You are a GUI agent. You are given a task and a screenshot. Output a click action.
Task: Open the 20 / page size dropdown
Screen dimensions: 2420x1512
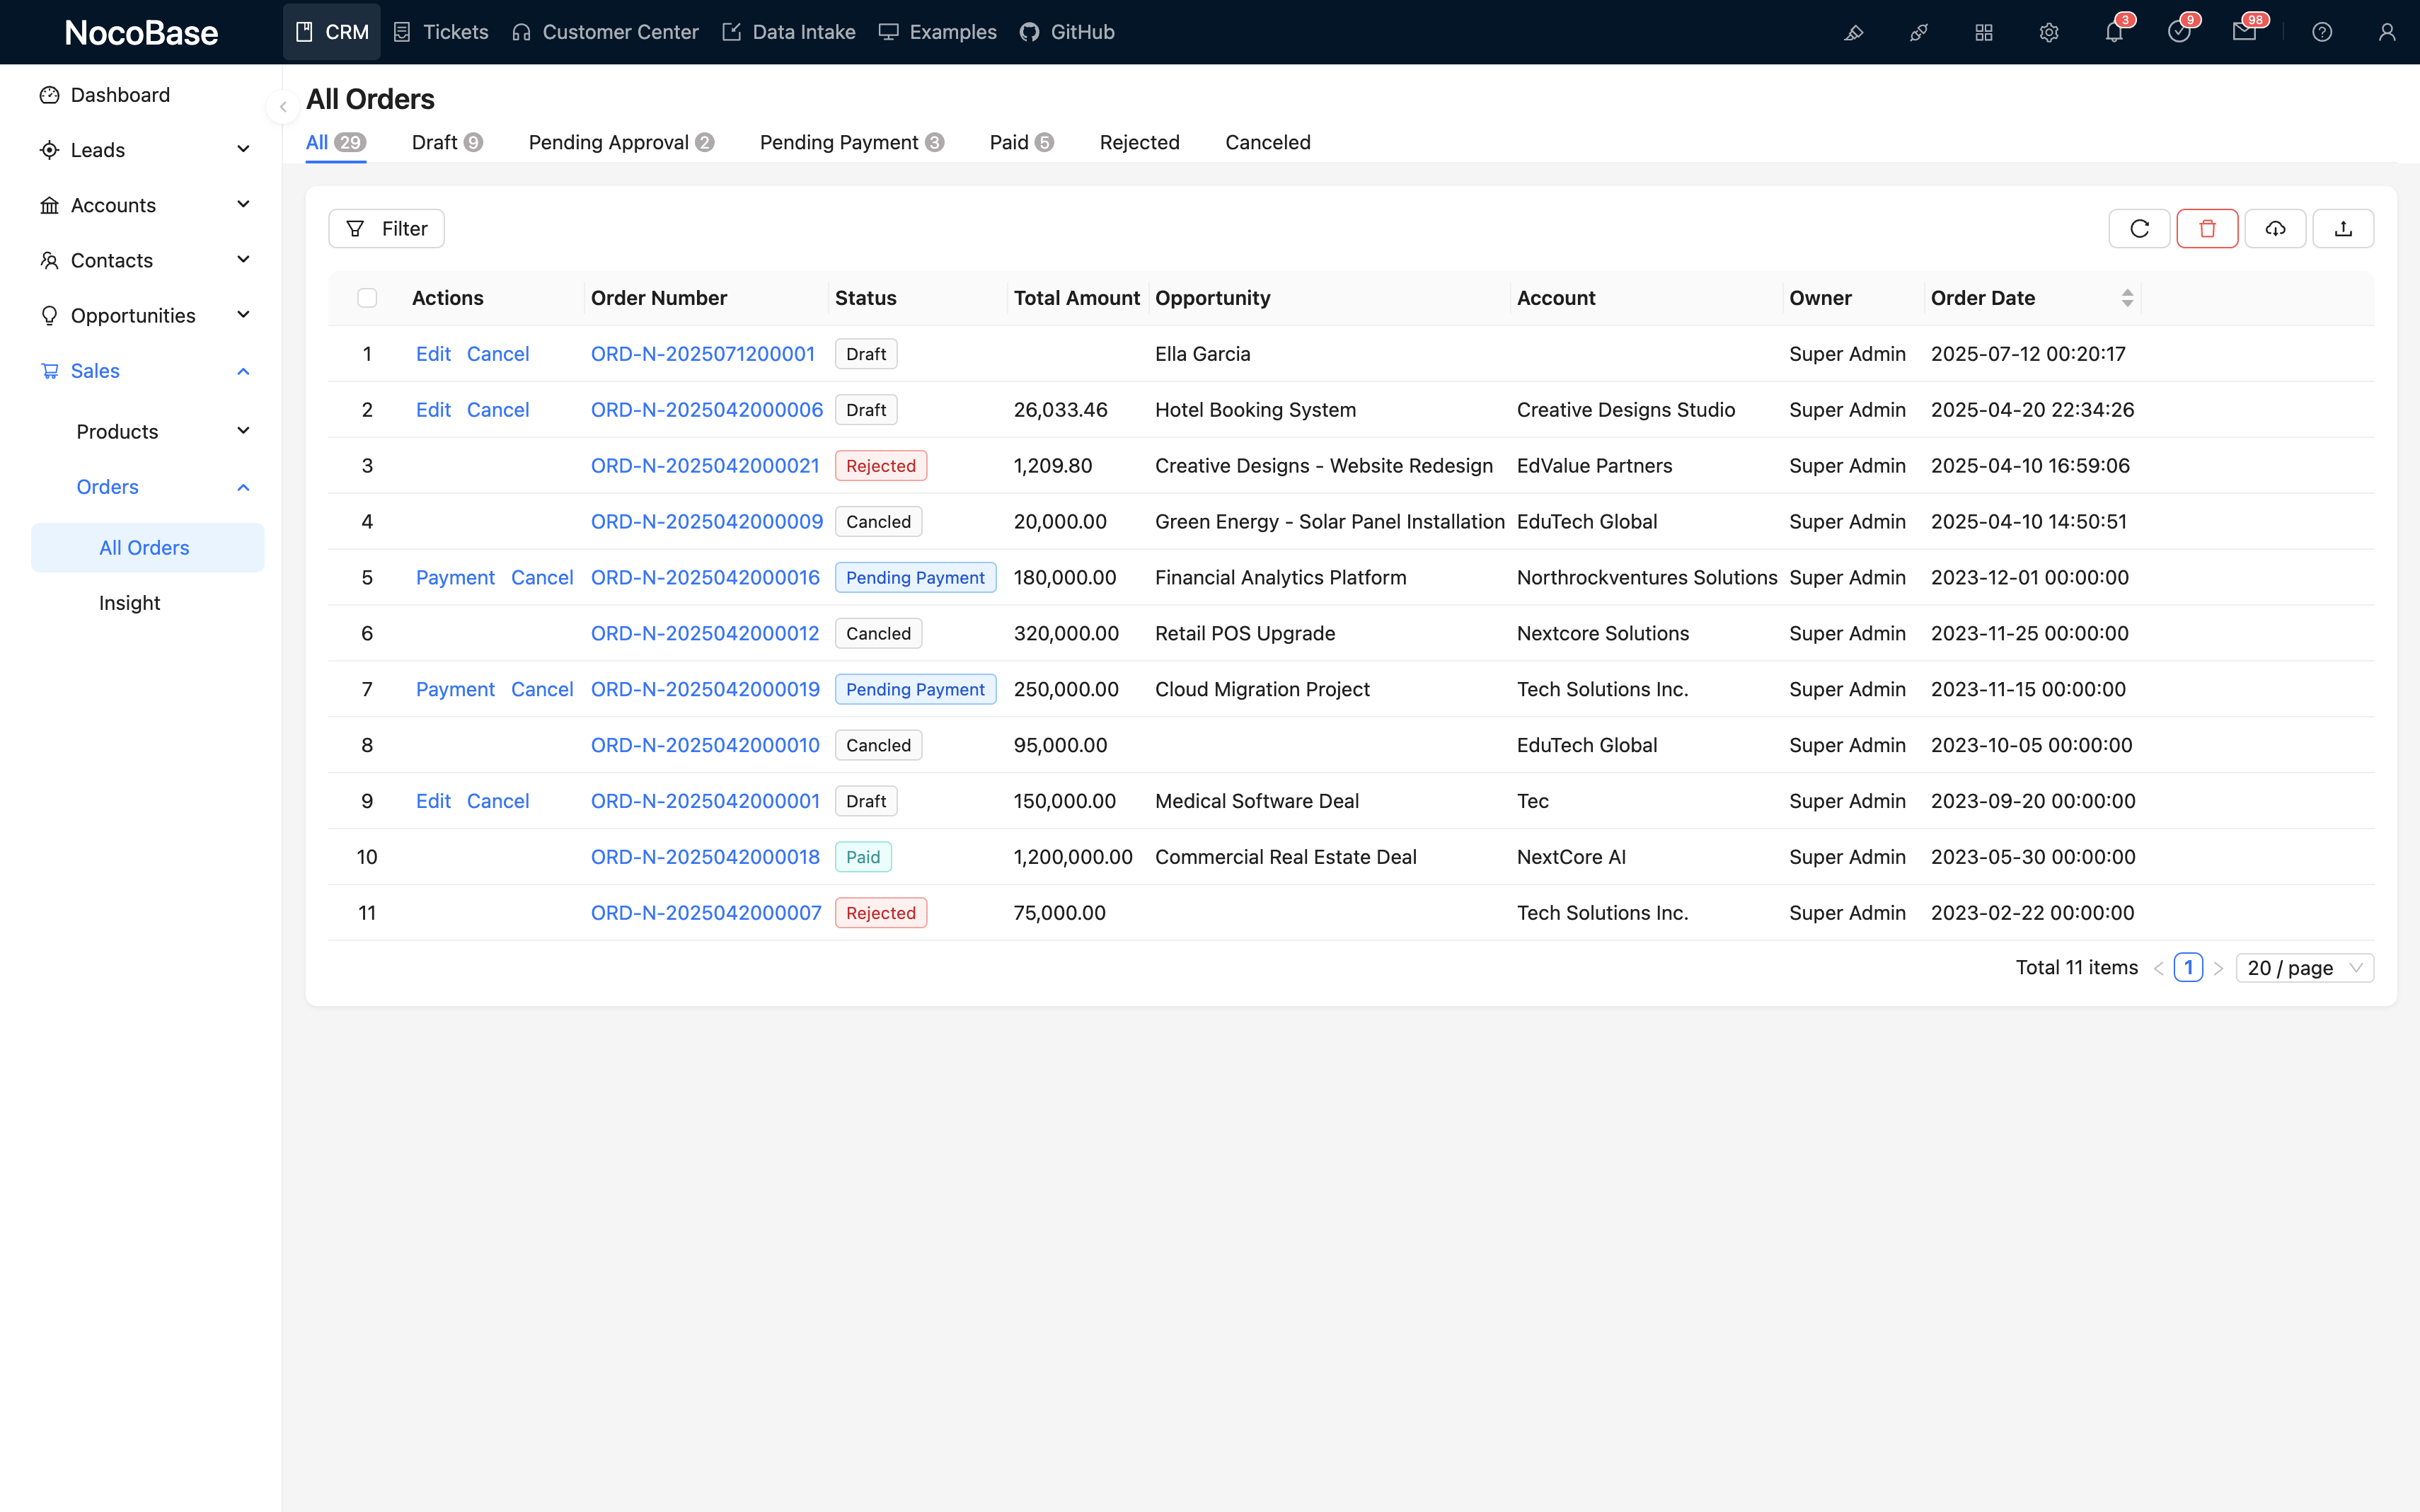tap(2304, 967)
